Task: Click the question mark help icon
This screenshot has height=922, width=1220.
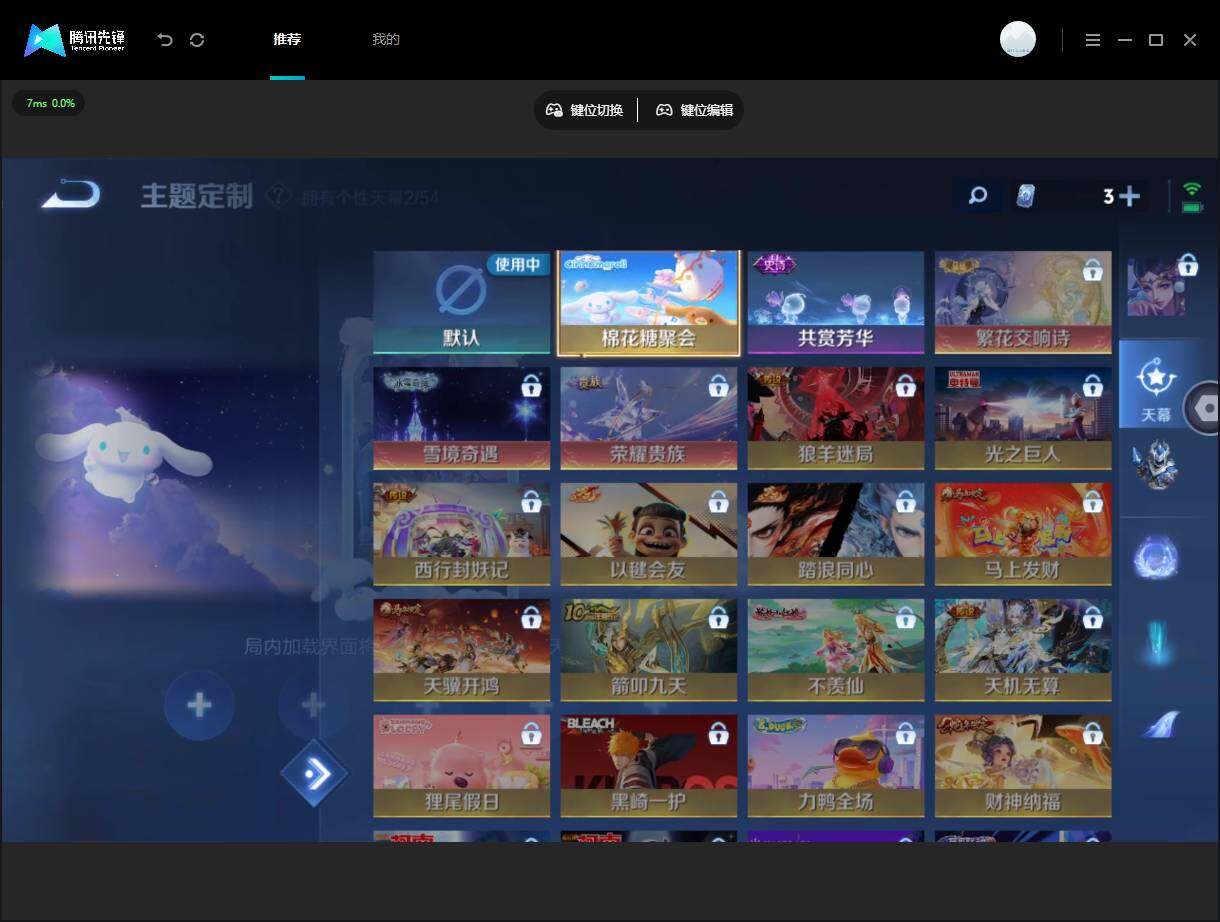Action: (278, 197)
